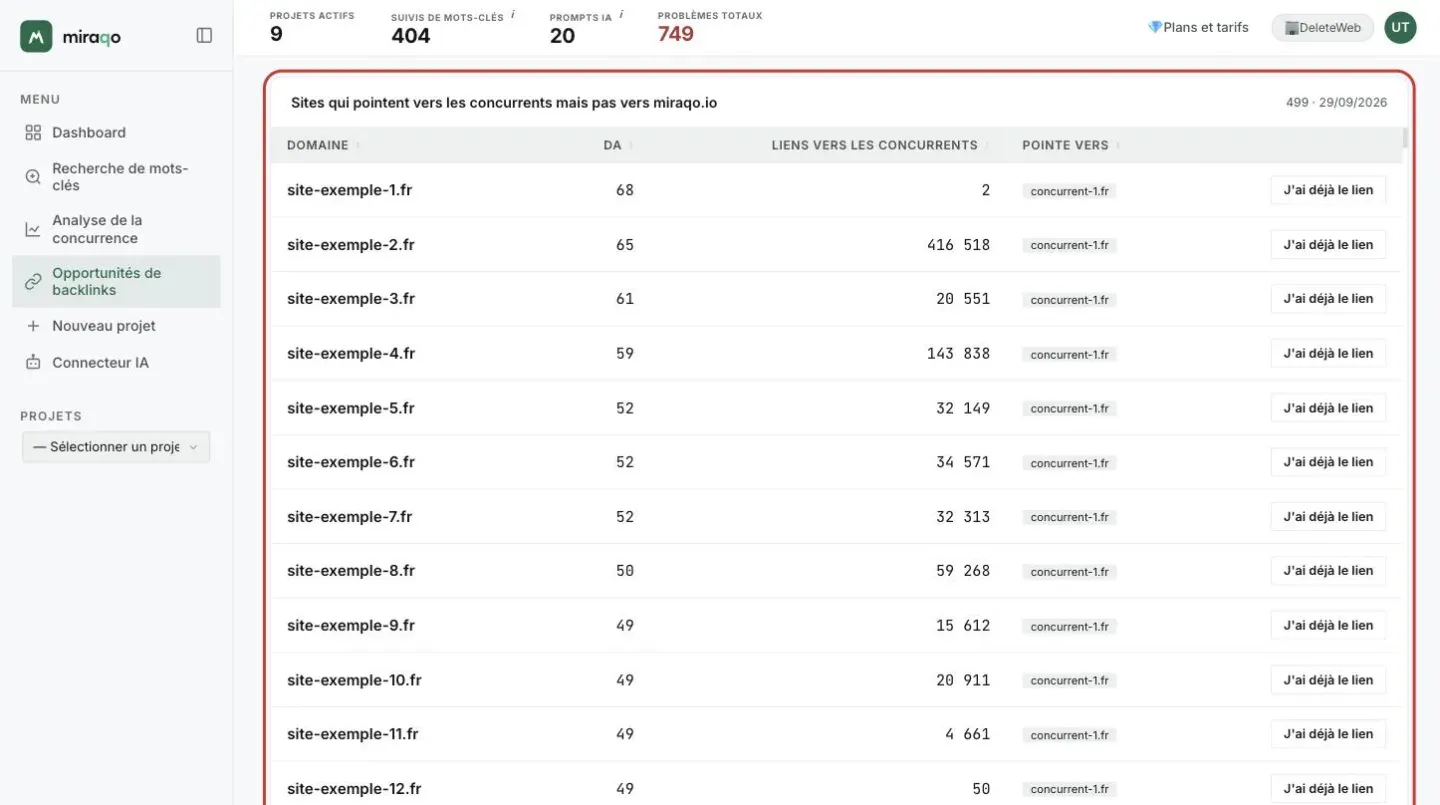Sort the table by Pointe vers
This screenshot has width=1440, height=805.
(1070, 145)
